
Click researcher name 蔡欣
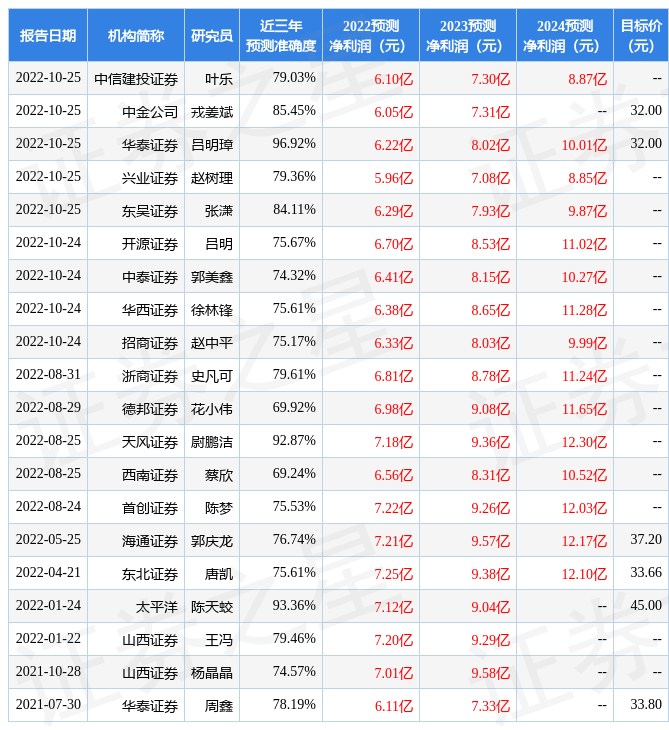(219, 475)
